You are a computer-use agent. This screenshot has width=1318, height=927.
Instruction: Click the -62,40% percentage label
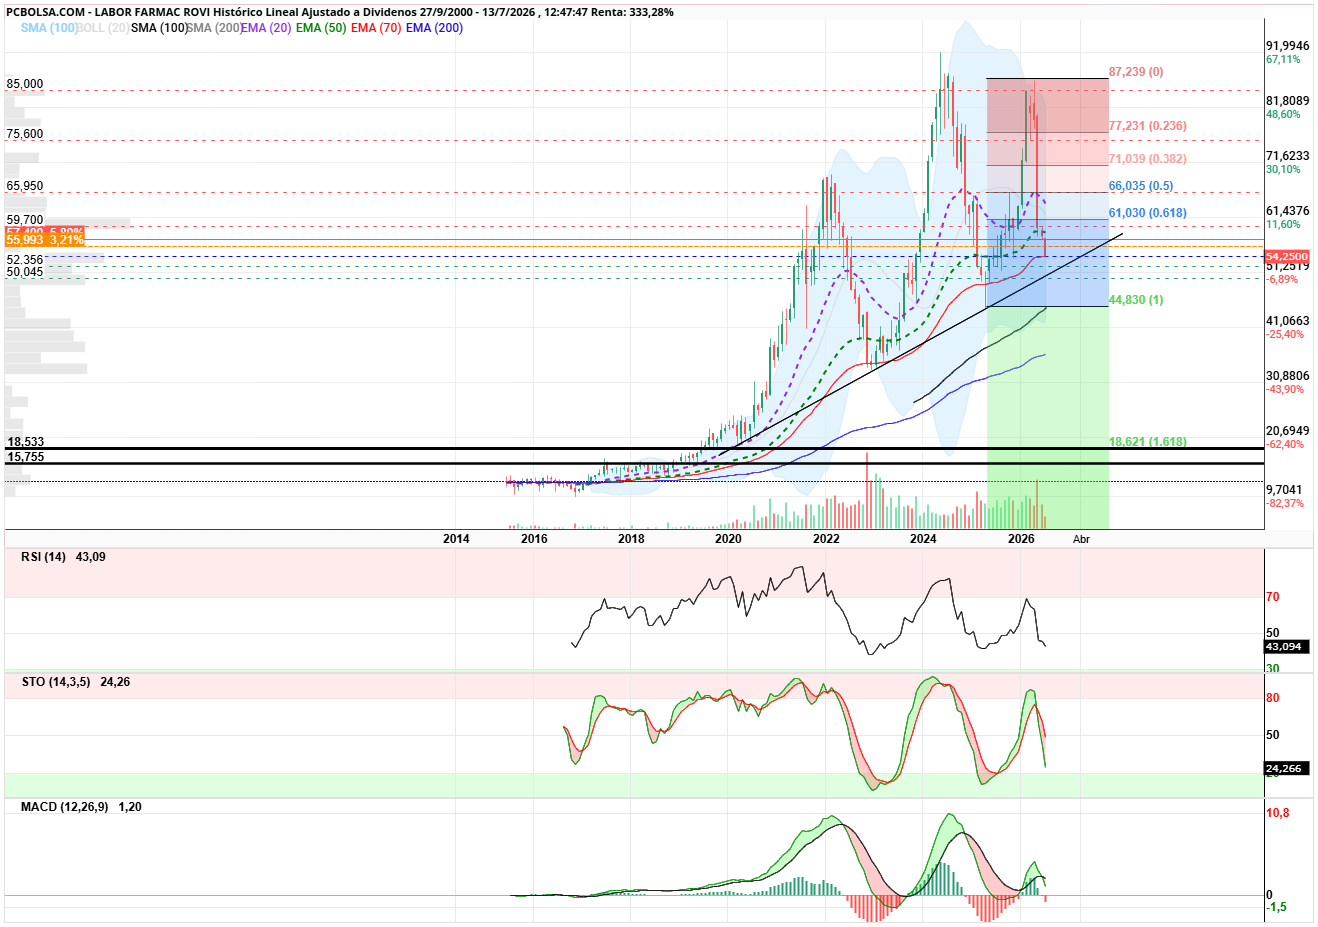(1285, 444)
